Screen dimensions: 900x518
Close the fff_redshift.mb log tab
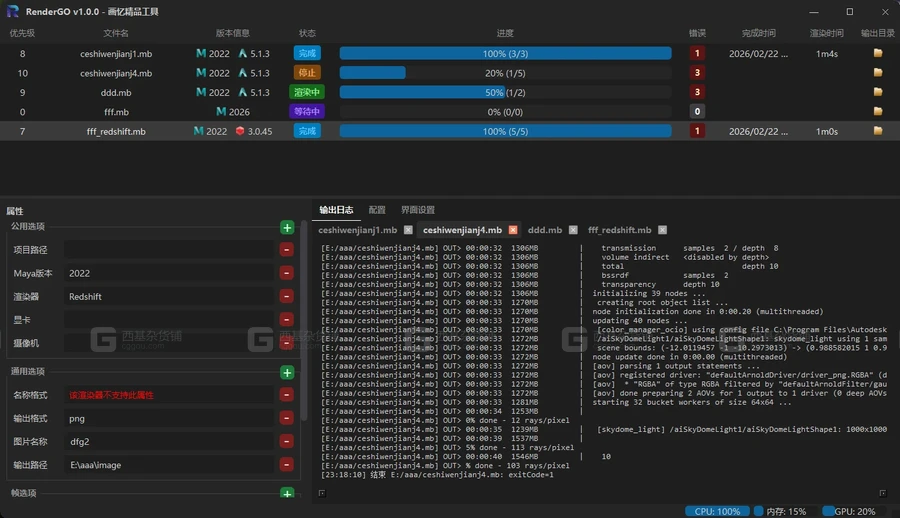point(662,230)
